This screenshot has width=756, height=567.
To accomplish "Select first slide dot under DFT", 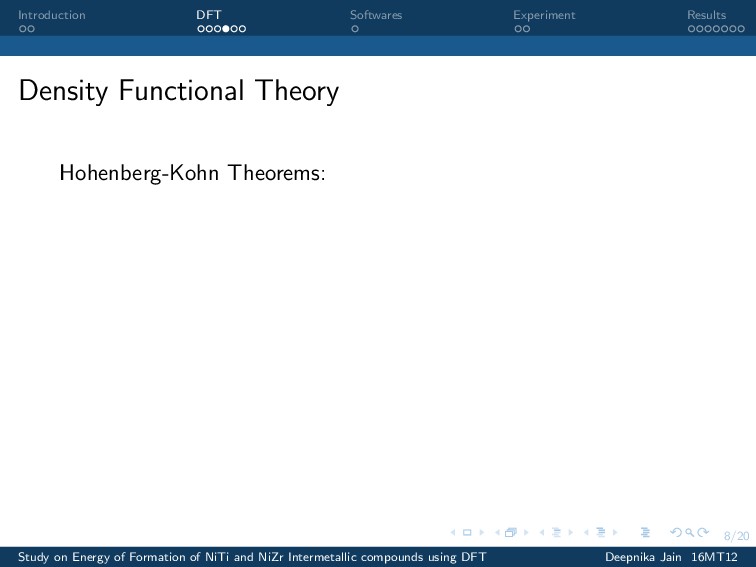I will (x=201, y=29).
